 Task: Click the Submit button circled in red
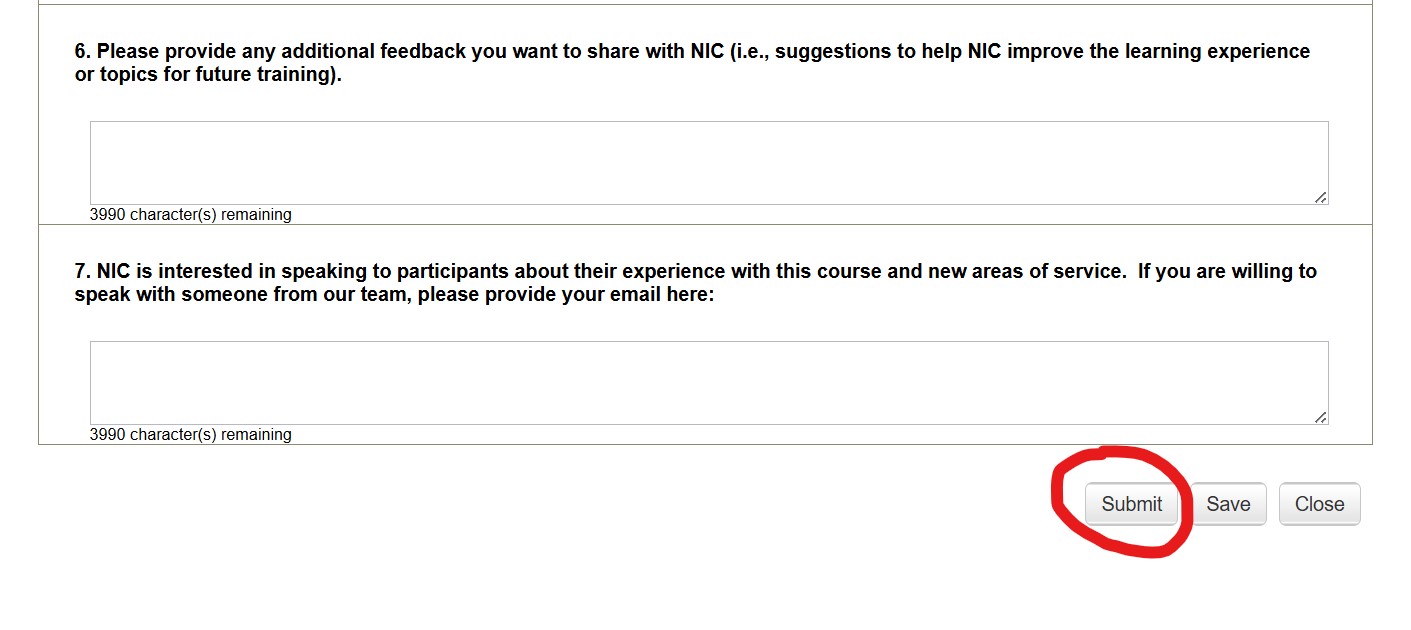pos(1132,504)
